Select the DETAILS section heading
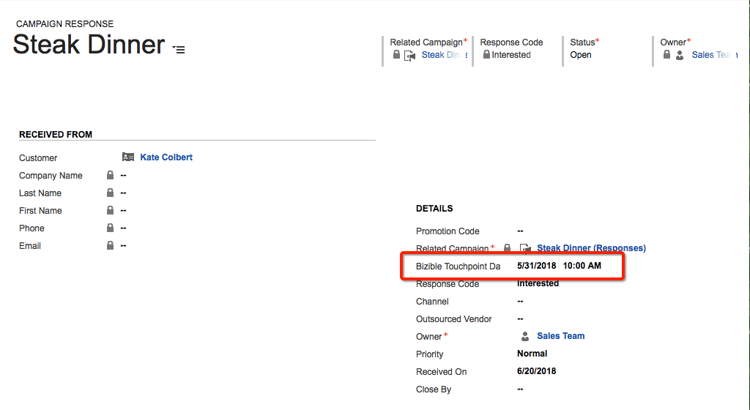Screen dimensions: 750x410 [434, 209]
